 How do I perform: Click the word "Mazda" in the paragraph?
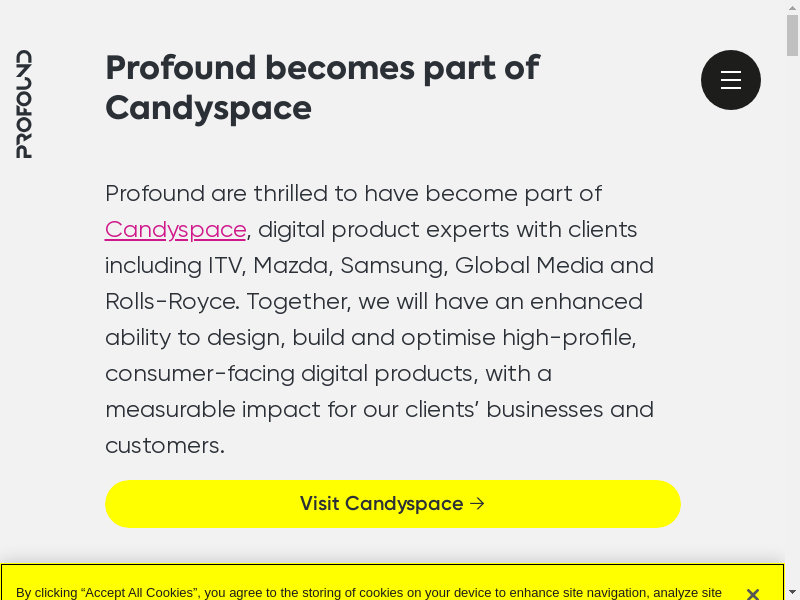click(x=290, y=266)
